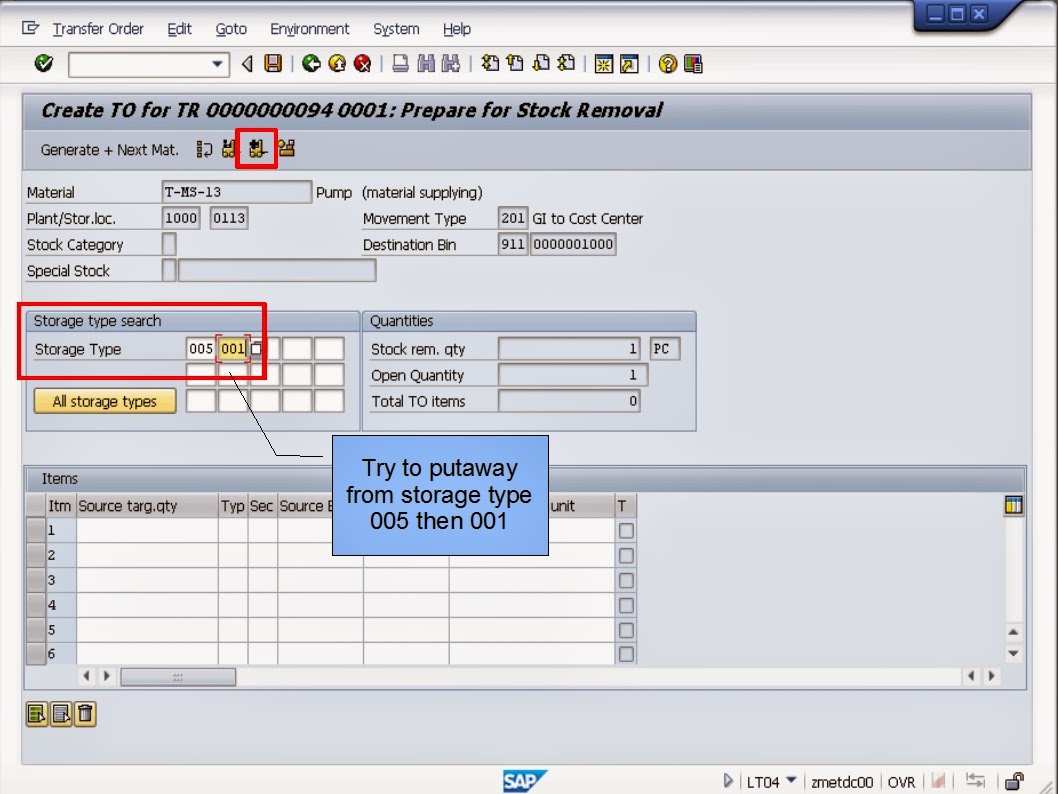
Task: Open the Transfer Order menu
Action: click(97, 29)
